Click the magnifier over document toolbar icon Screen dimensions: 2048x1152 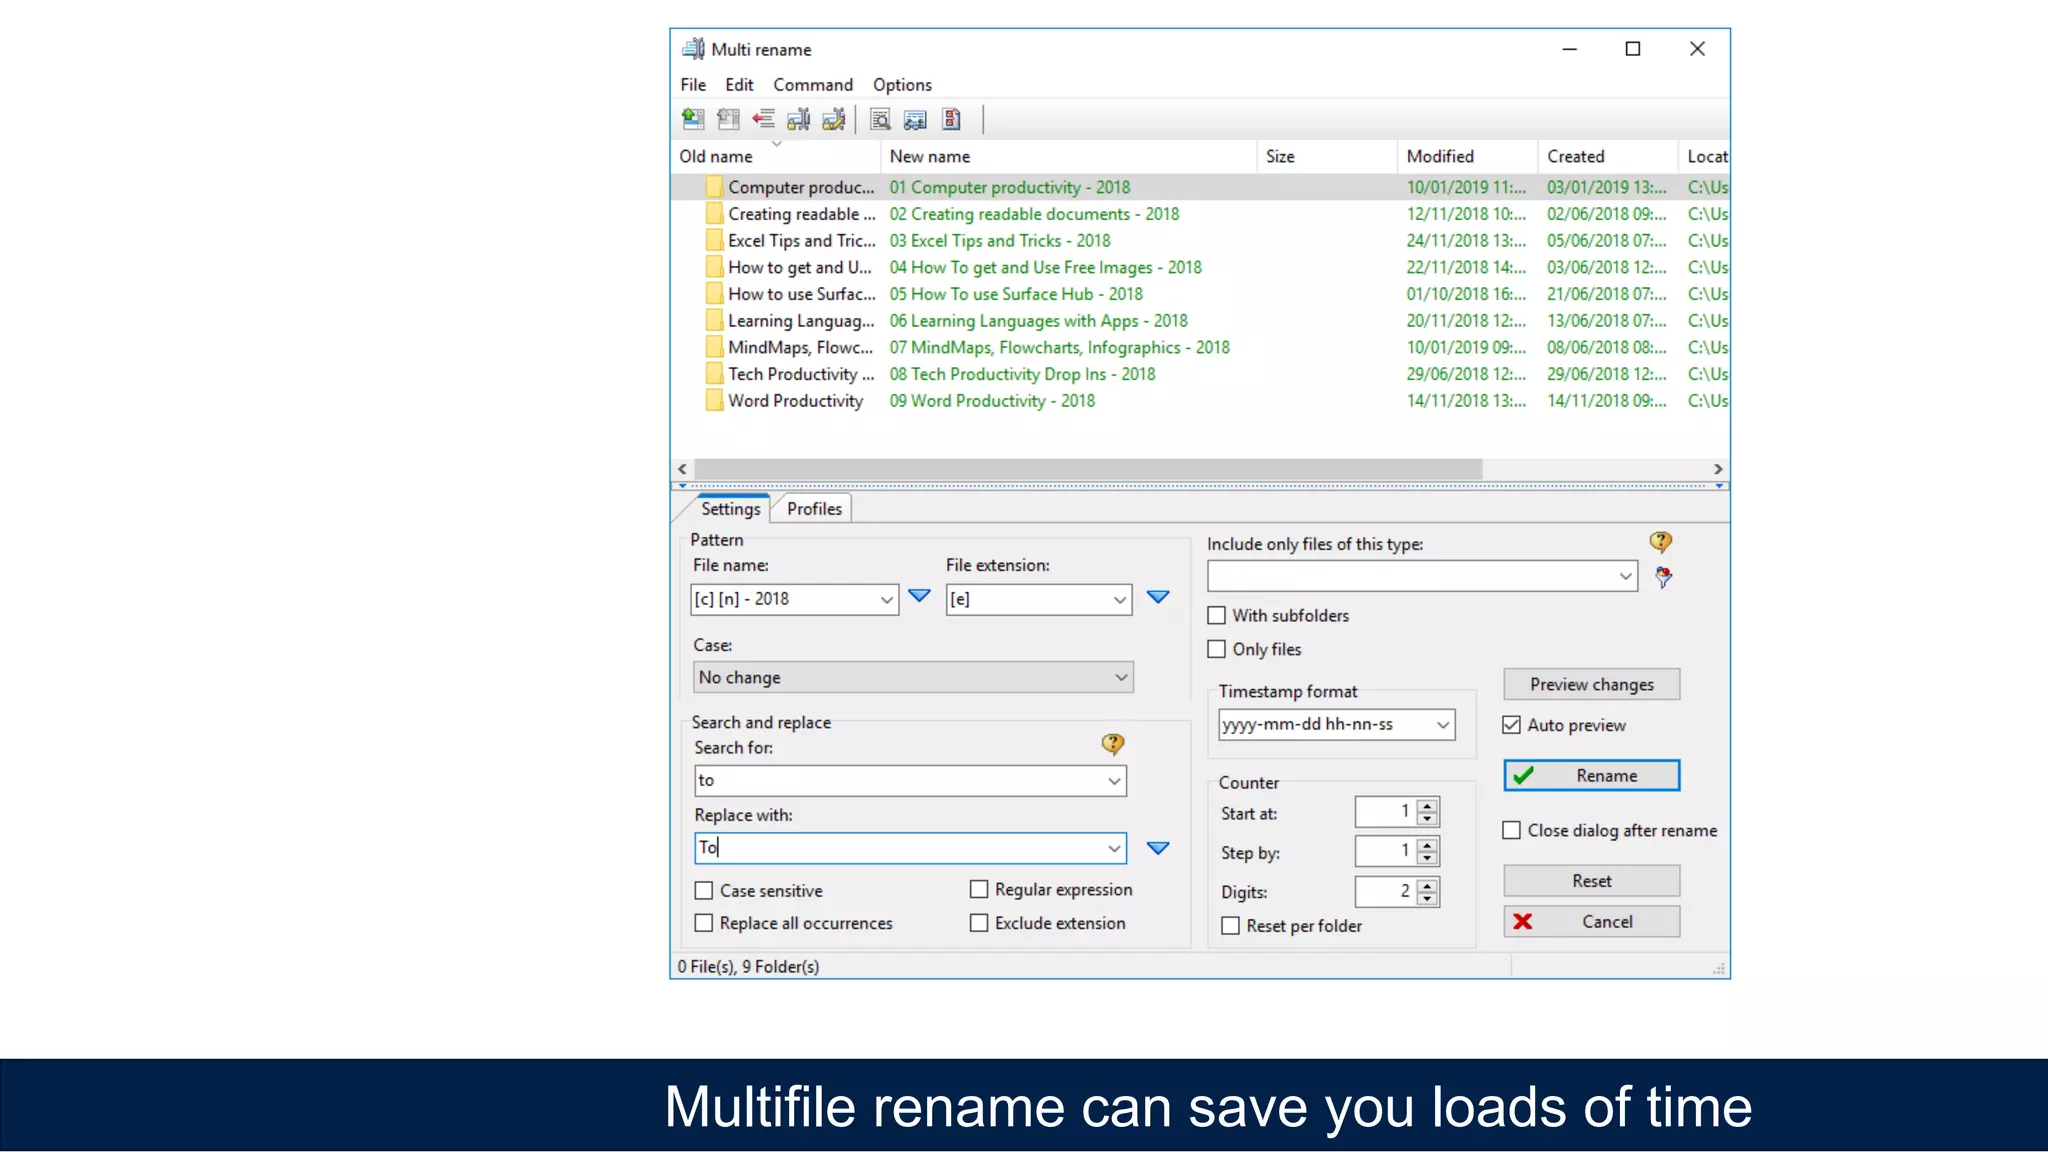pos(880,120)
